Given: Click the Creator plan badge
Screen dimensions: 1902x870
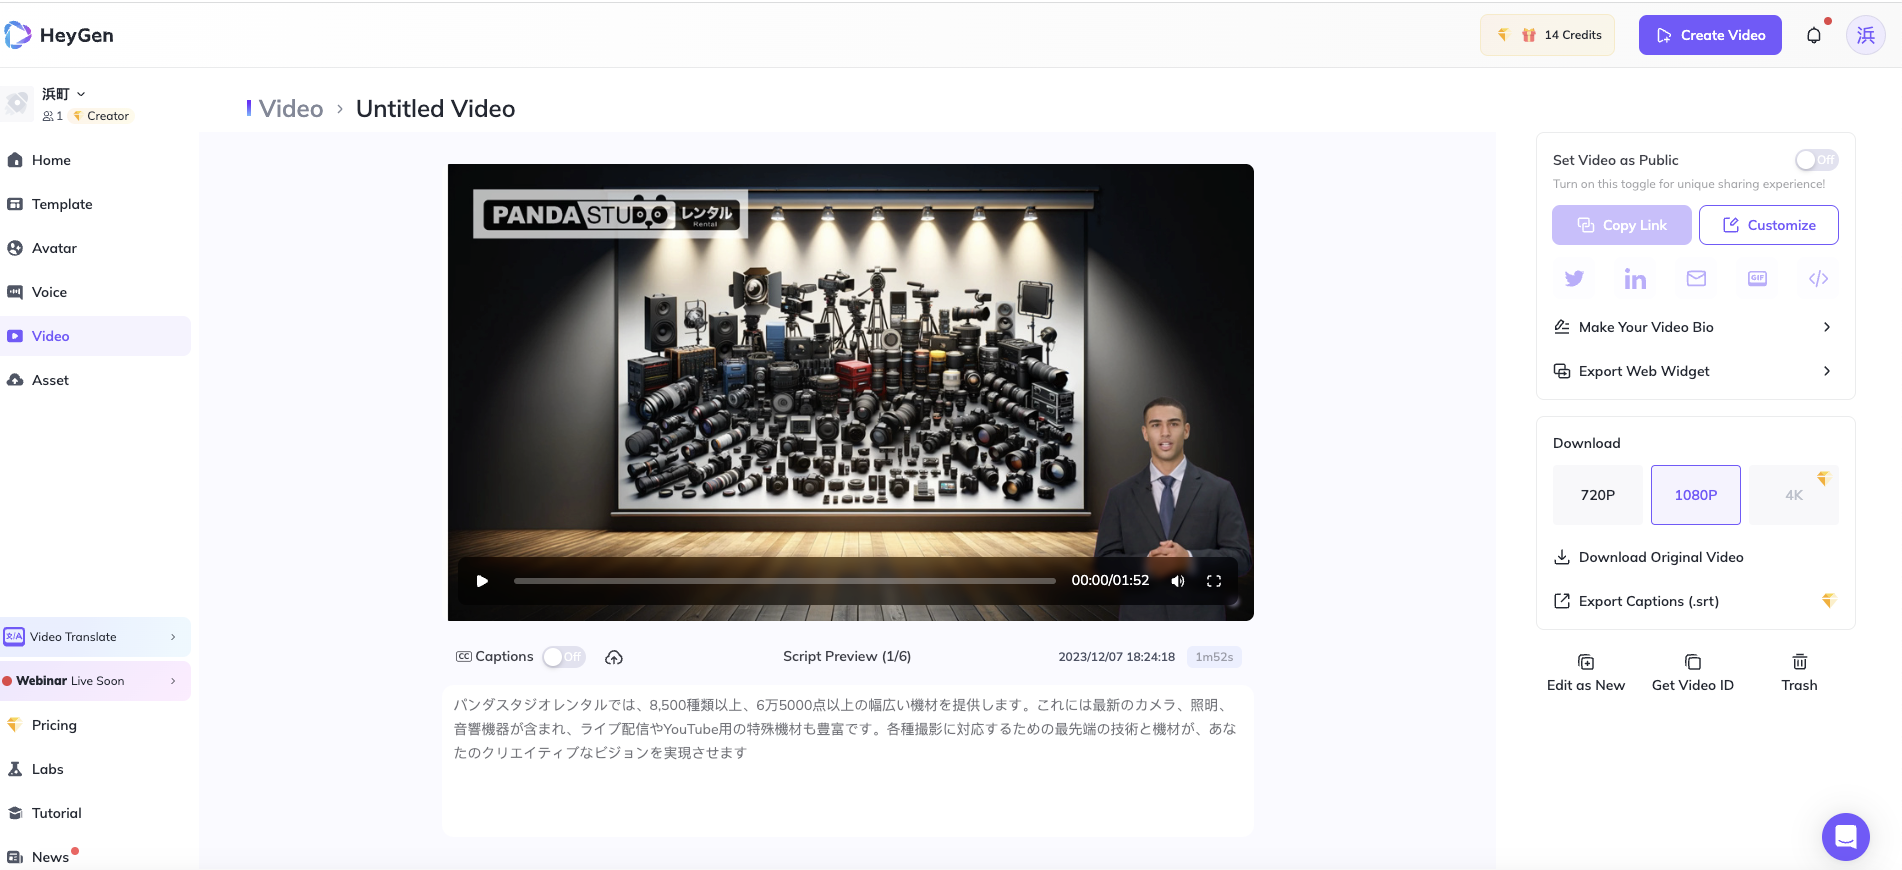Looking at the screenshot, I should point(101,116).
